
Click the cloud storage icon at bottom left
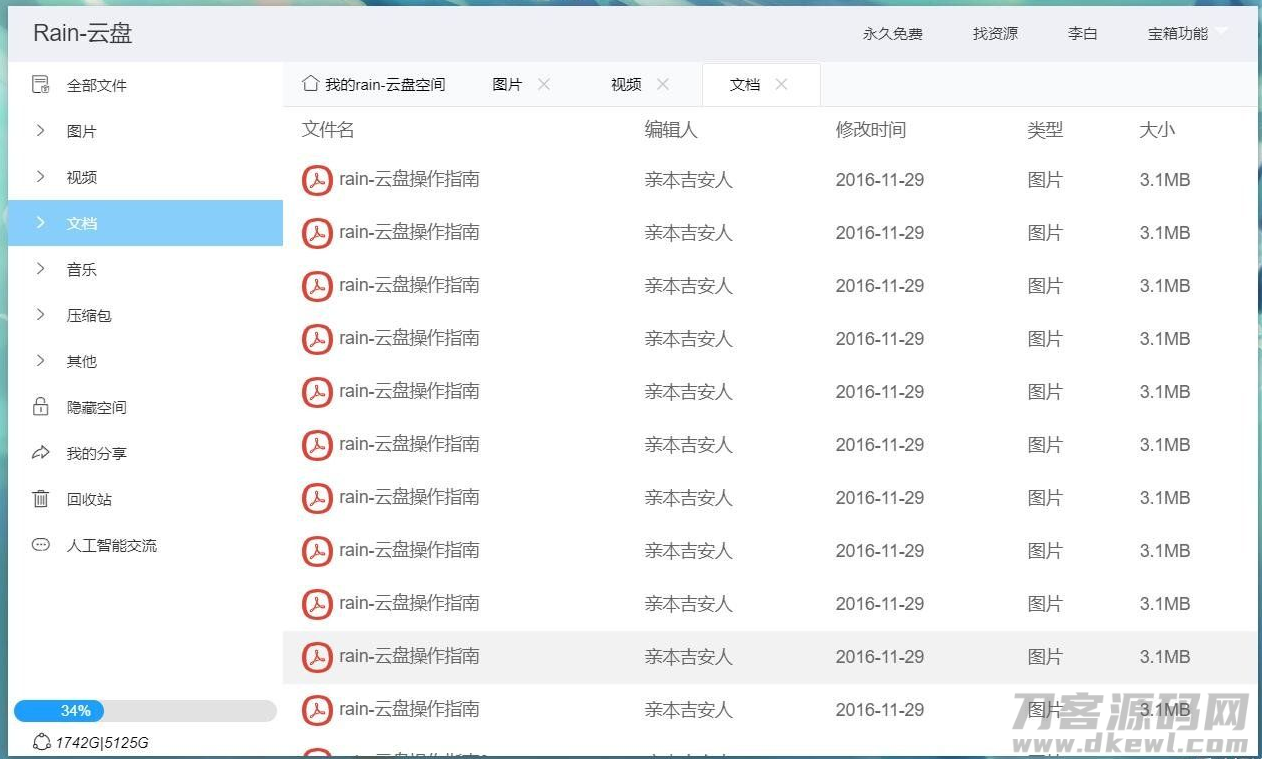pos(40,743)
